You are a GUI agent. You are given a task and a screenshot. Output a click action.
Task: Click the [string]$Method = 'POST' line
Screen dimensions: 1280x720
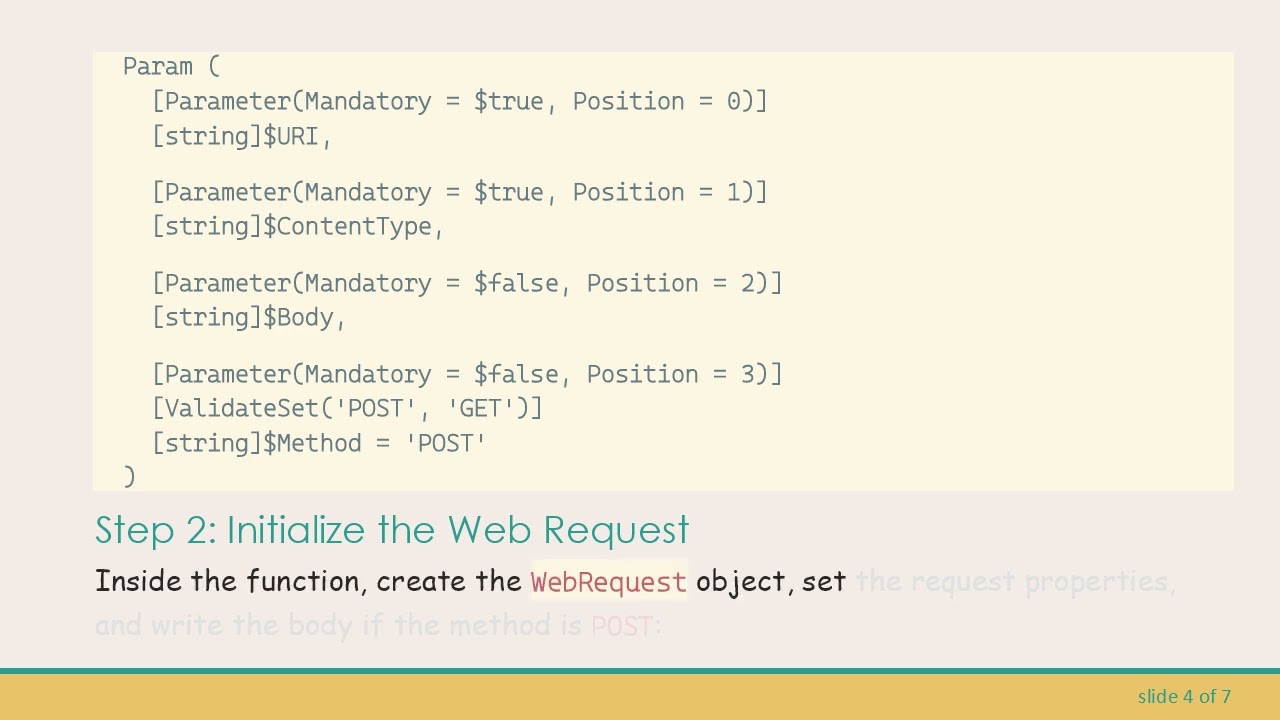click(x=318, y=443)
